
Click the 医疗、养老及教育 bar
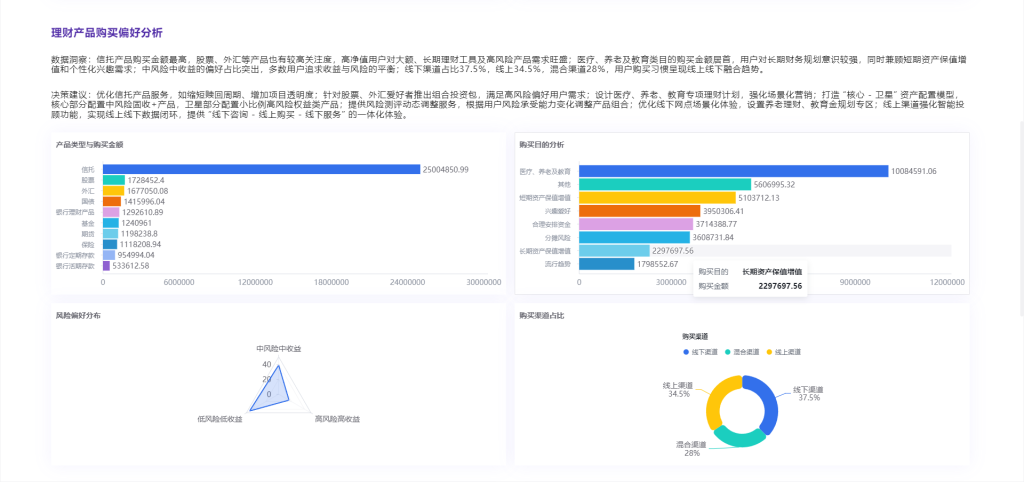[734, 171]
